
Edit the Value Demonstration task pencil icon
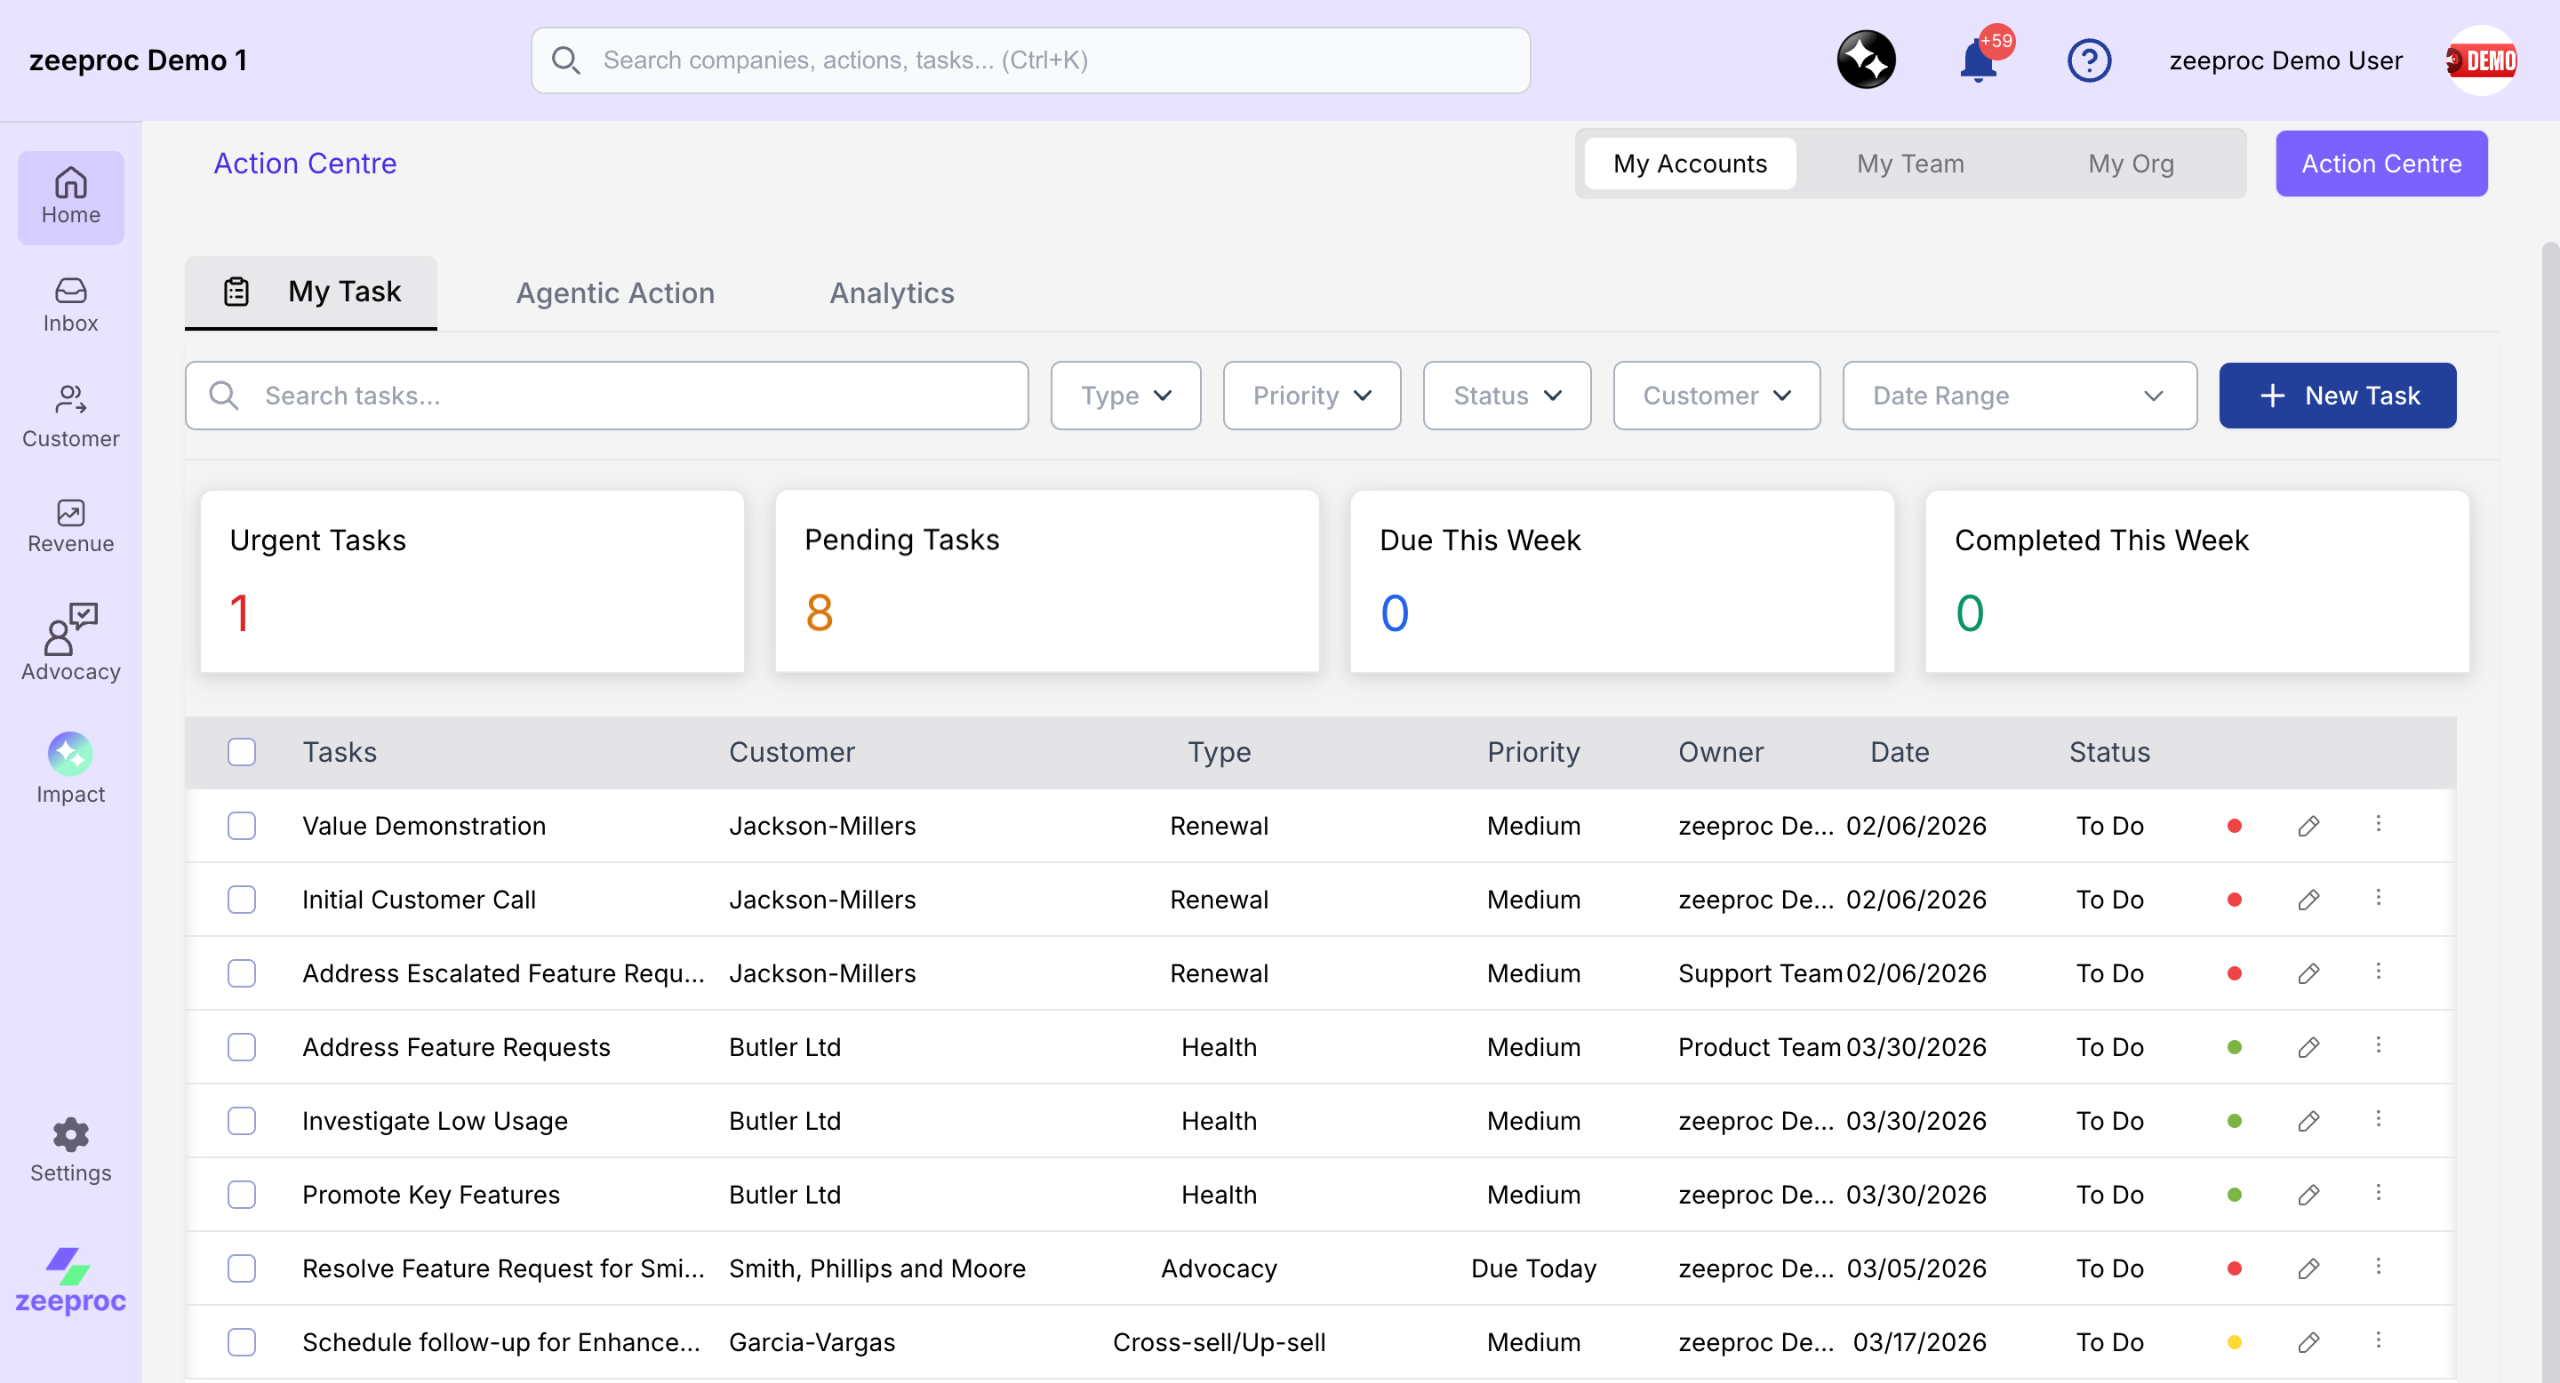click(x=2308, y=826)
